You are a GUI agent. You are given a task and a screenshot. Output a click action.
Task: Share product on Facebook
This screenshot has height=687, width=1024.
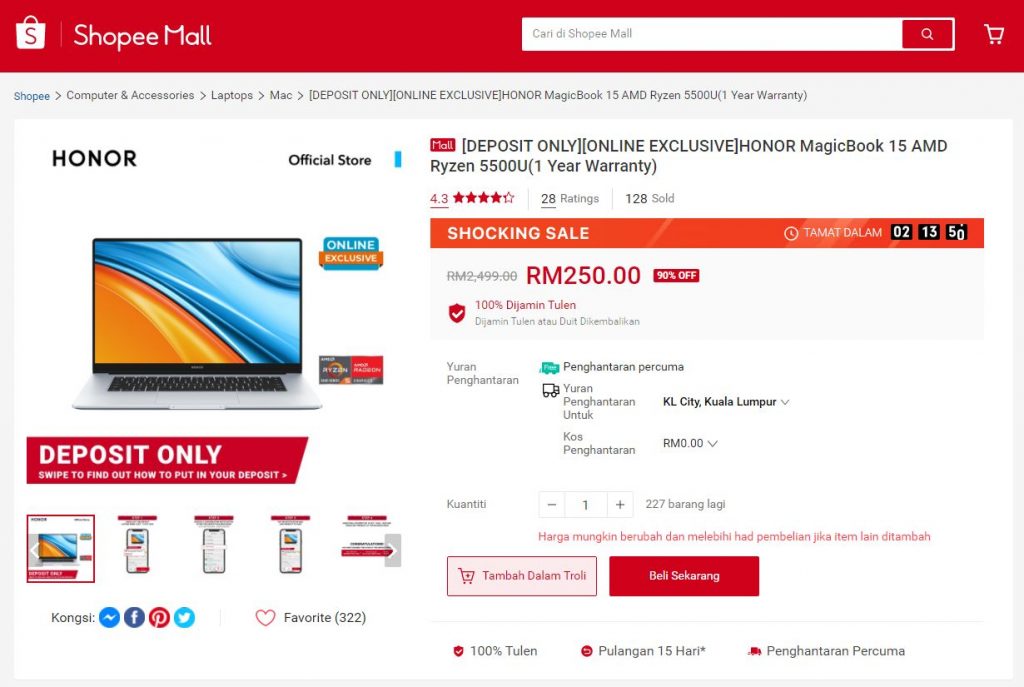coord(135,617)
